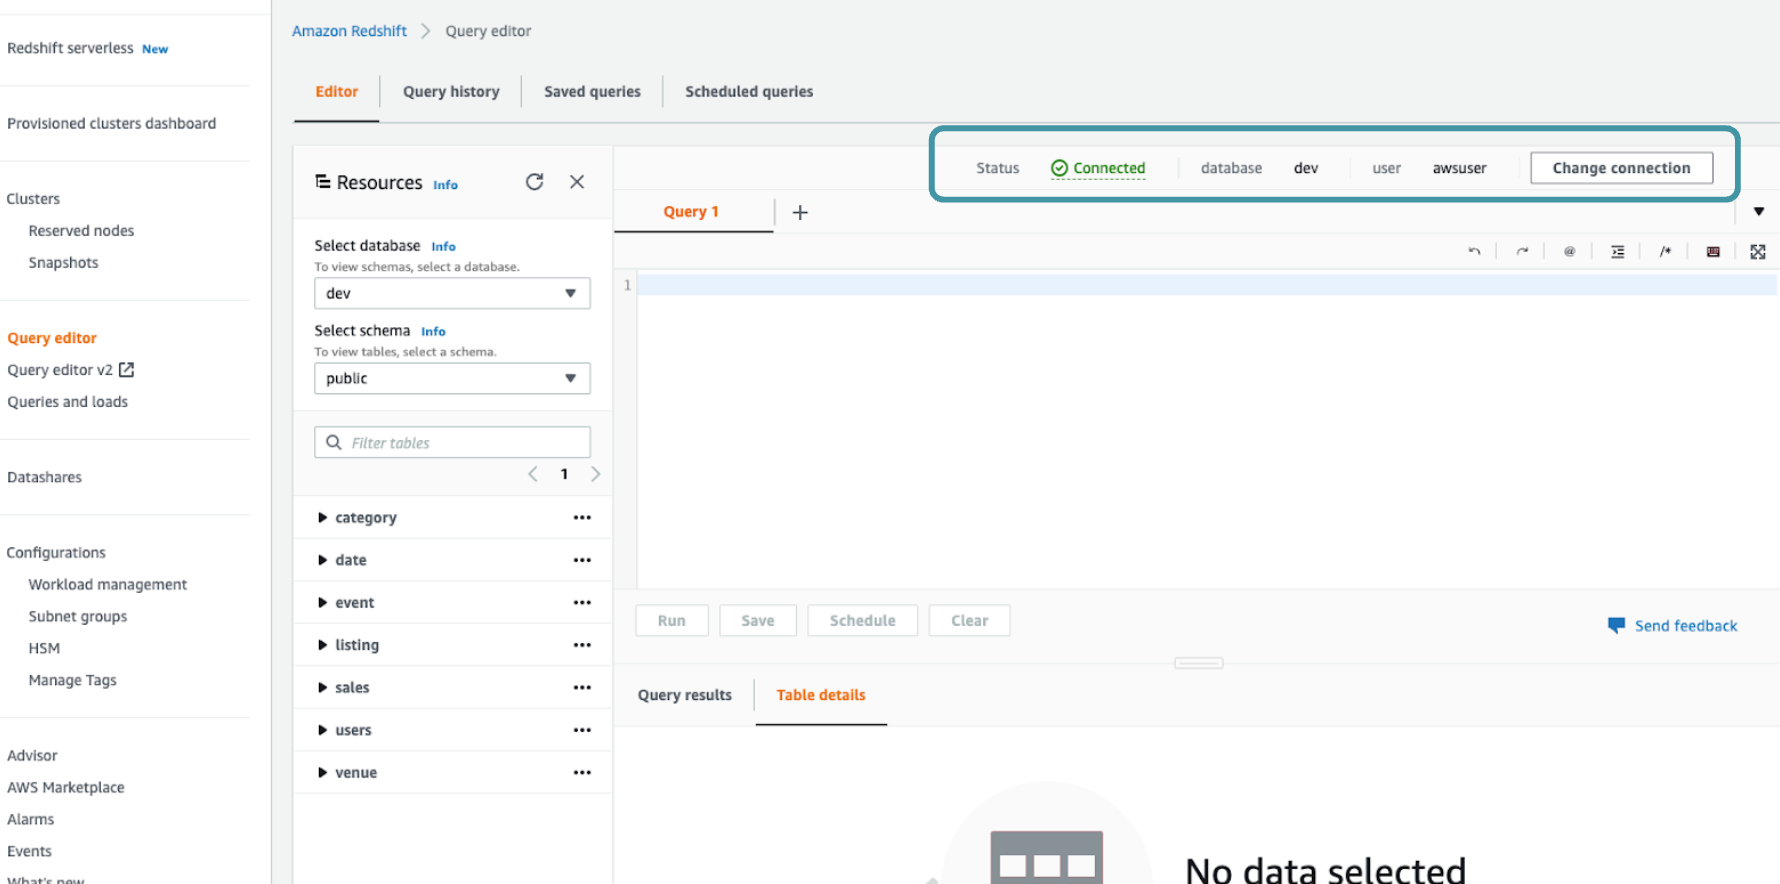Image resolution: width=1780 pixels, height=884 pixels.
Task: Expand the category table
Action: [x=322, y=517]
